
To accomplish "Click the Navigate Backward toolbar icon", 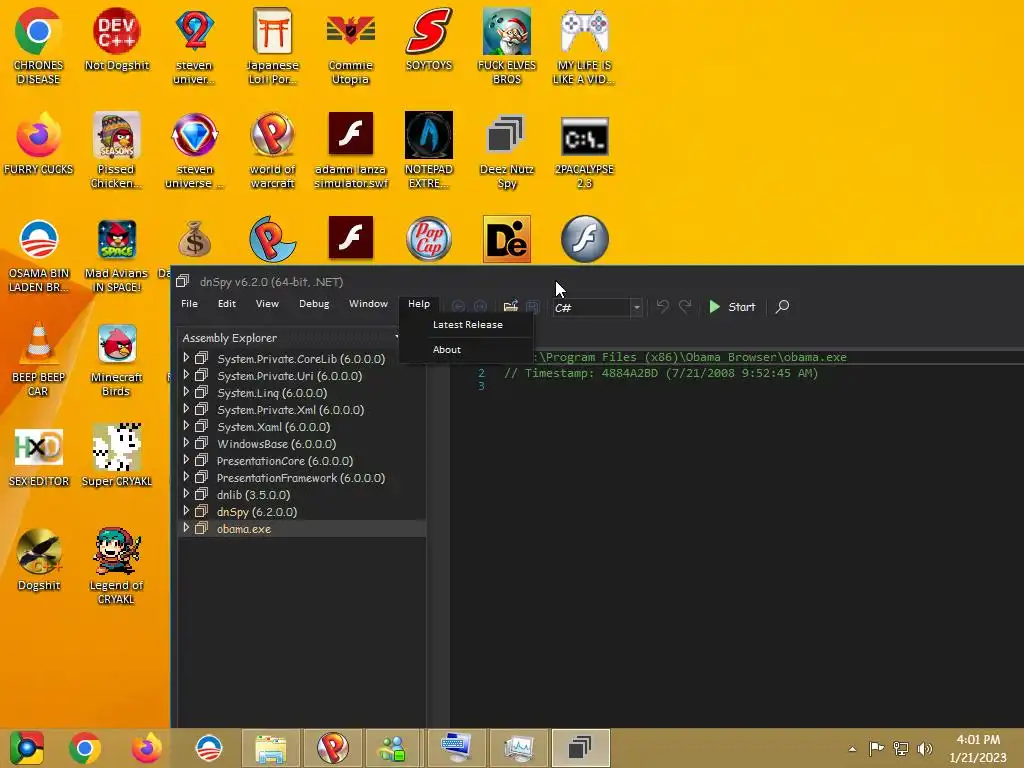I will click(458, 306).
